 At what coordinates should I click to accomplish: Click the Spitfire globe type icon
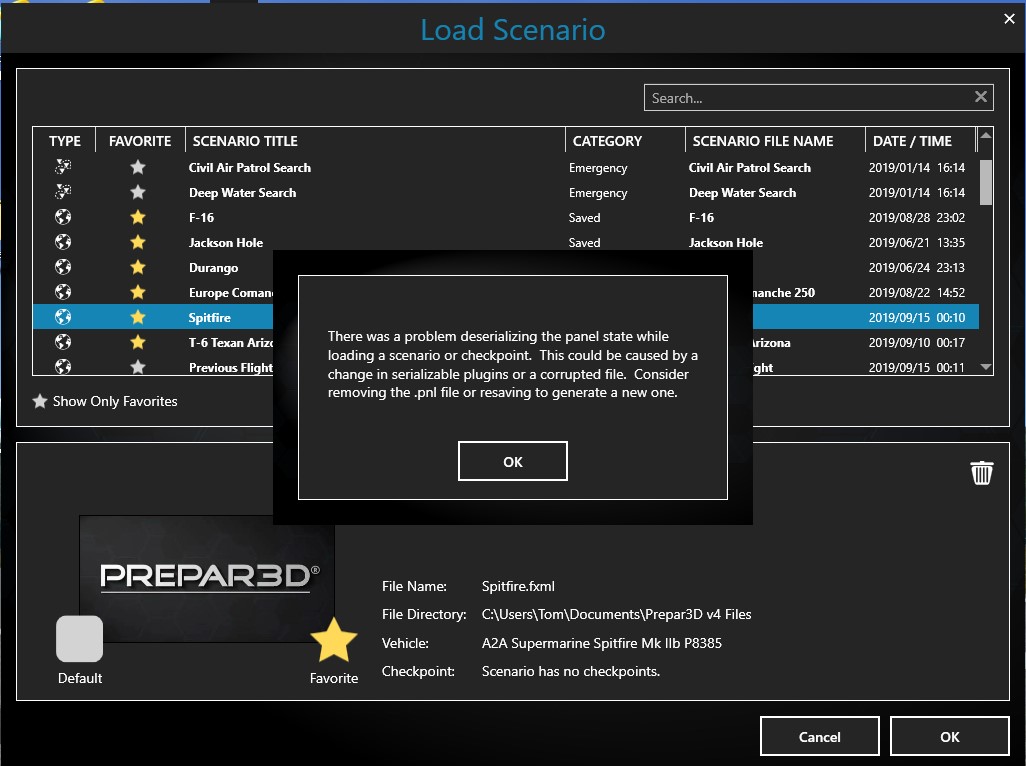(63, 317)
